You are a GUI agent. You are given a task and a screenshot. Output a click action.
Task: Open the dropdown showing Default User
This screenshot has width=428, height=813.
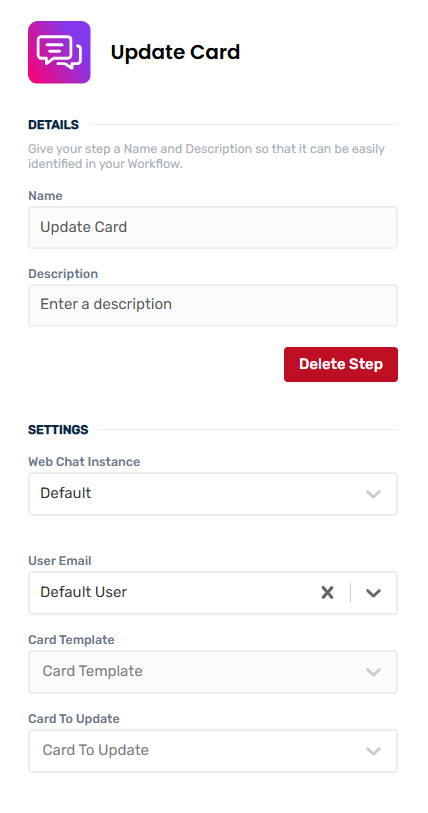click(213, 593)
